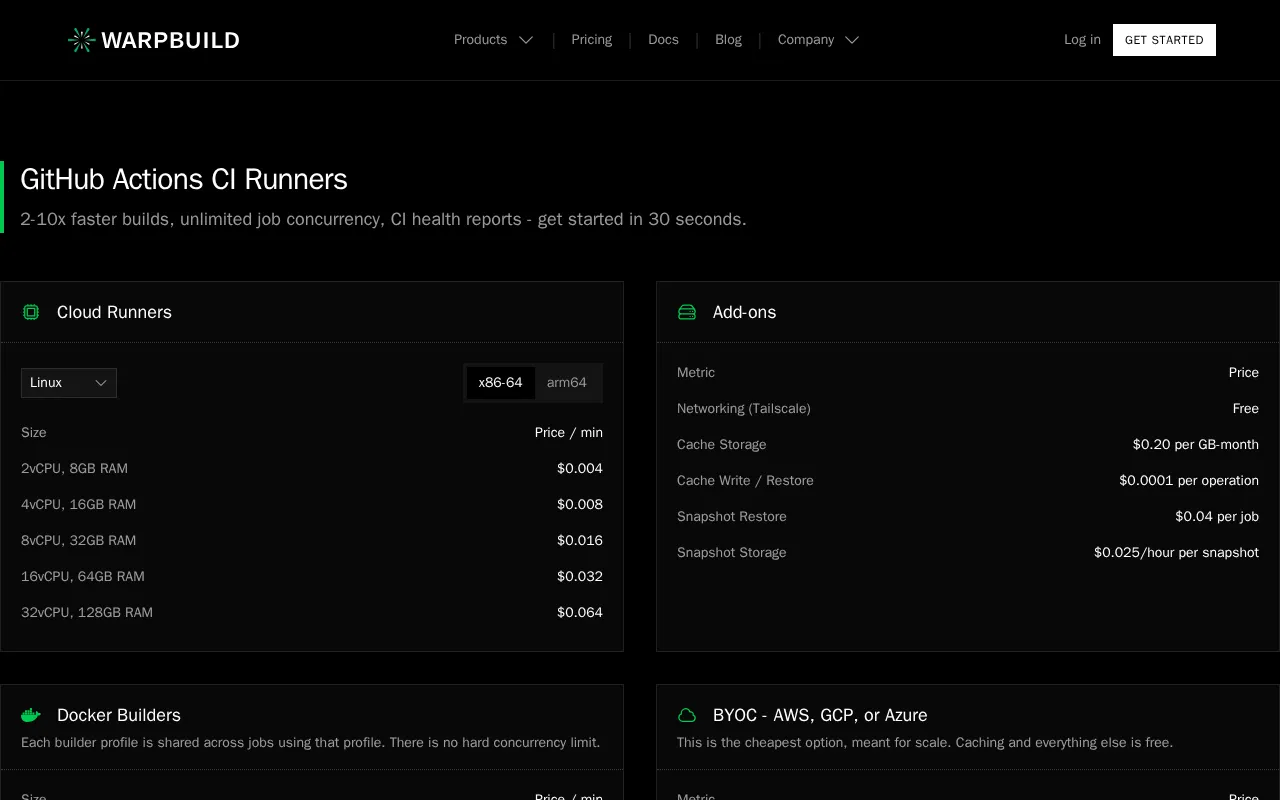The height and width of the screenshot is (800, 1280).
Task: Select the 16vCPU, 64GB RAM row
Action: 312,577
